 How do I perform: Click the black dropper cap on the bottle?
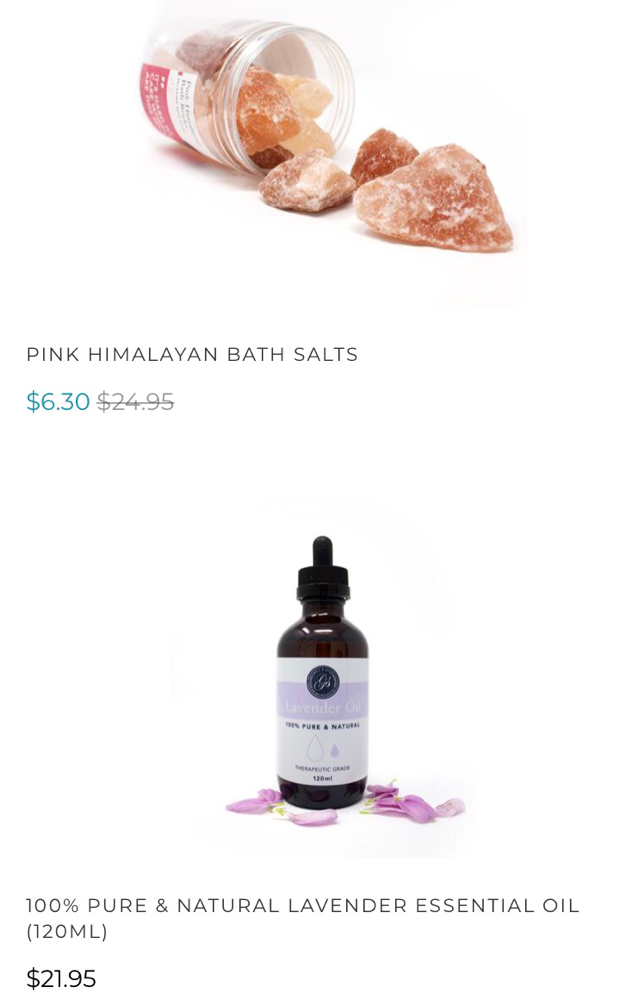point(323,569)
